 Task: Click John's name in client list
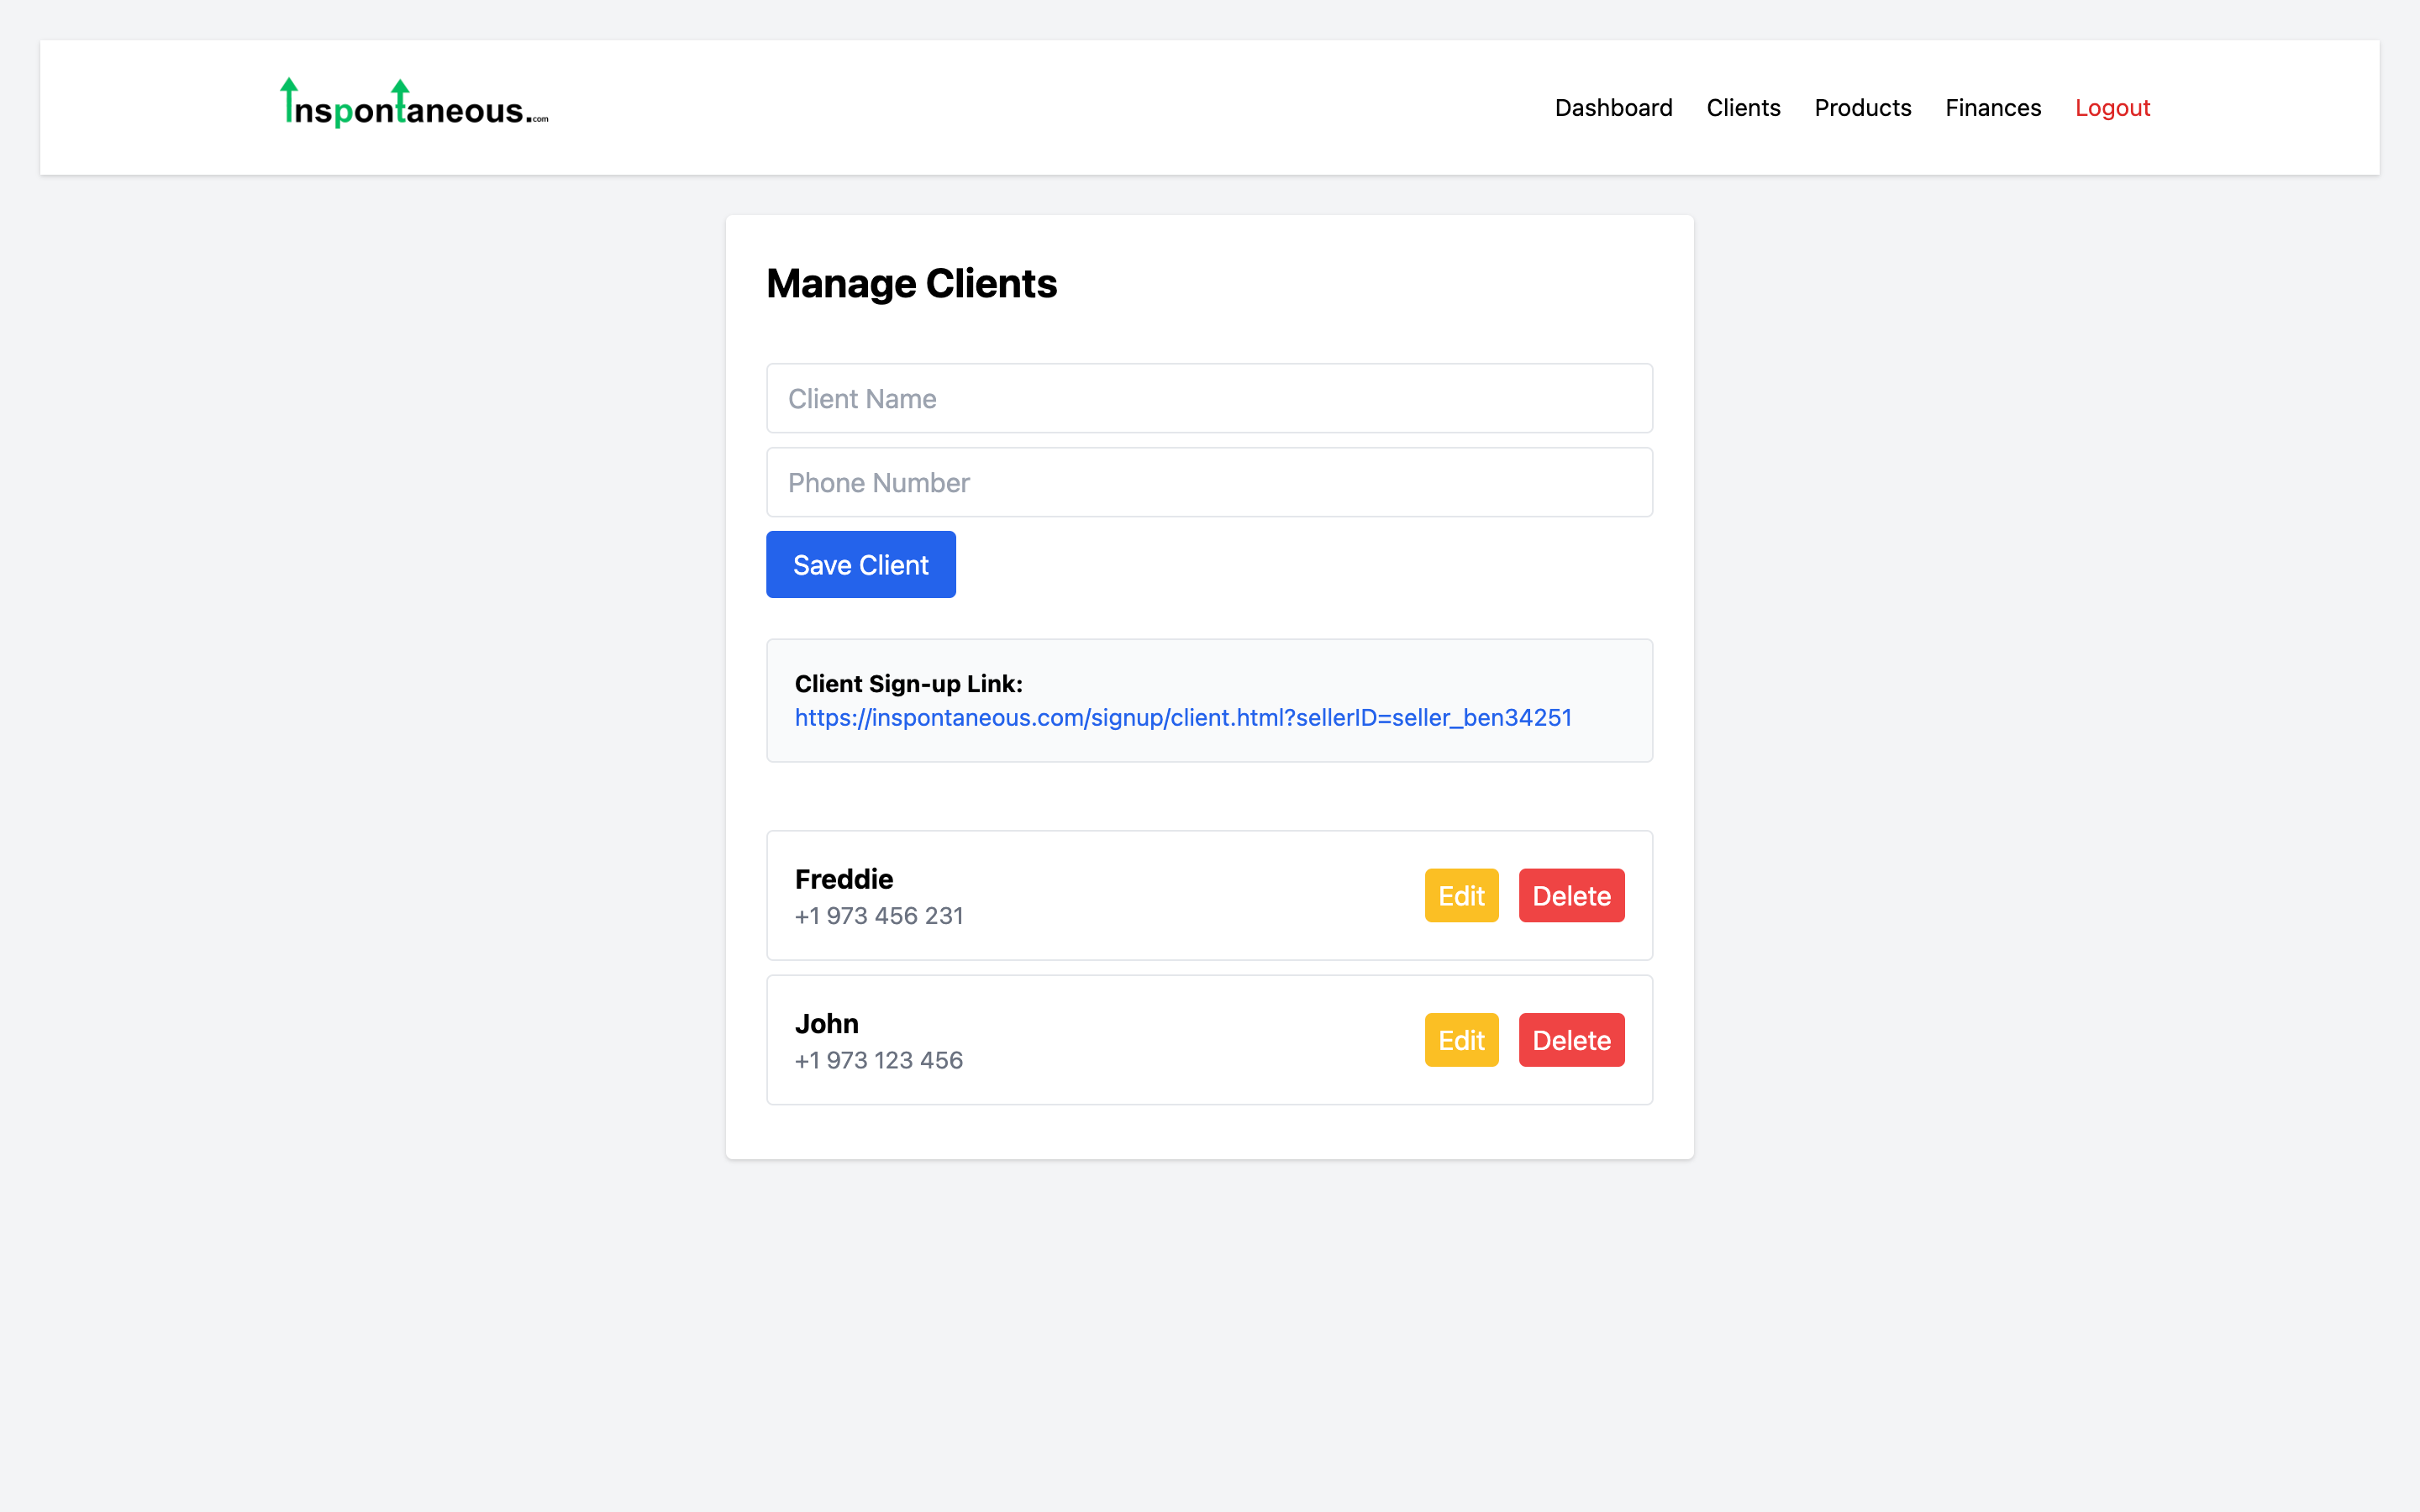[827, 1024]
